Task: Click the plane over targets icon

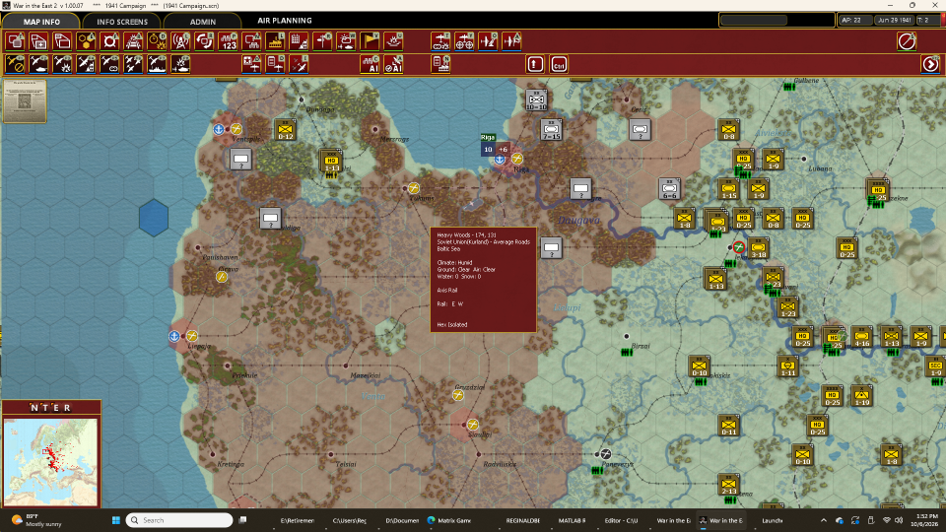Action: click(x=465, y=42)
